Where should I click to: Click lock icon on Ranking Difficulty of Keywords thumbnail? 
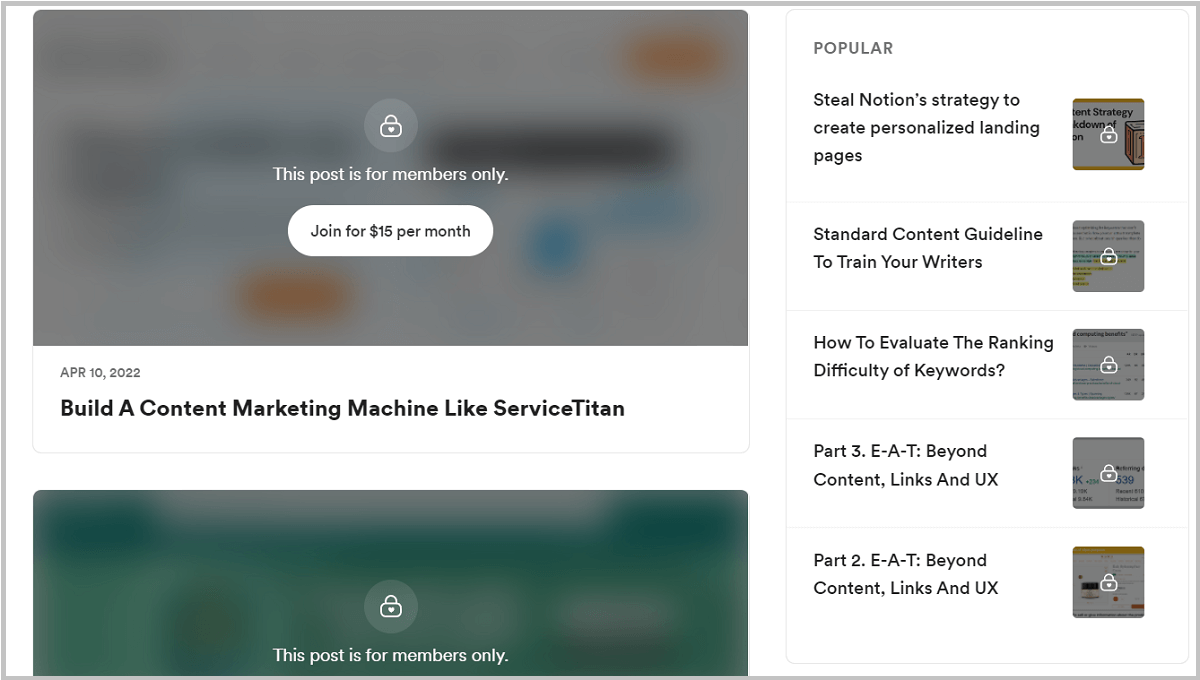pyautogui.click(x=1108, y=364)
